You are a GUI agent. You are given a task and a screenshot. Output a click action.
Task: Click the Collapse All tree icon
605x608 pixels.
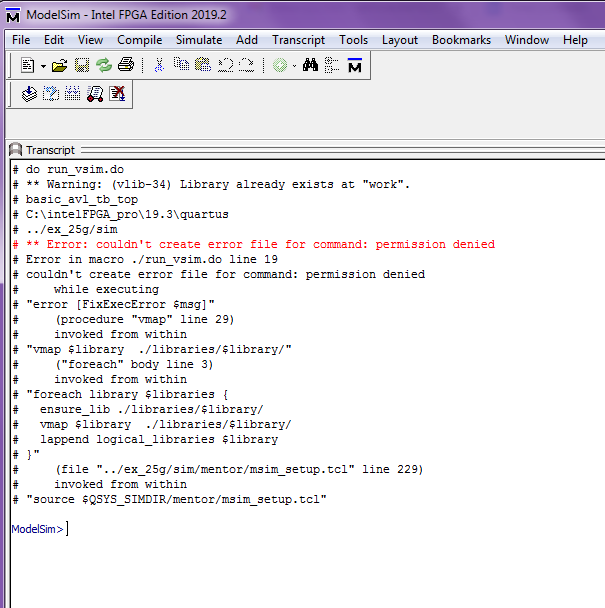pyautogui.click(x=332, y=65)
